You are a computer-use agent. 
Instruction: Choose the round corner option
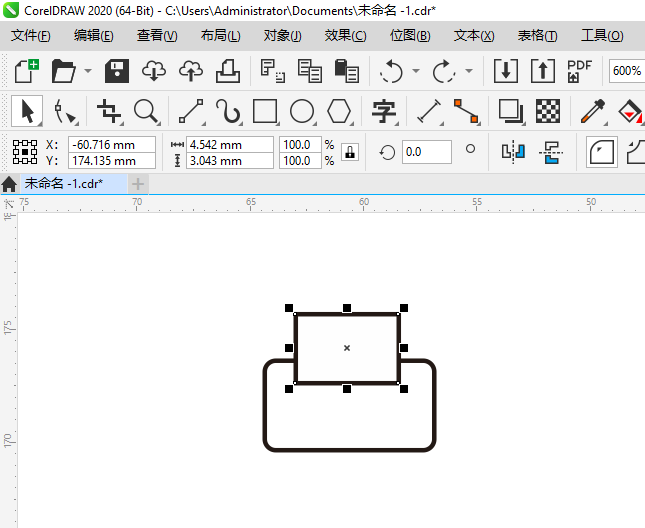tap(602, 152)
